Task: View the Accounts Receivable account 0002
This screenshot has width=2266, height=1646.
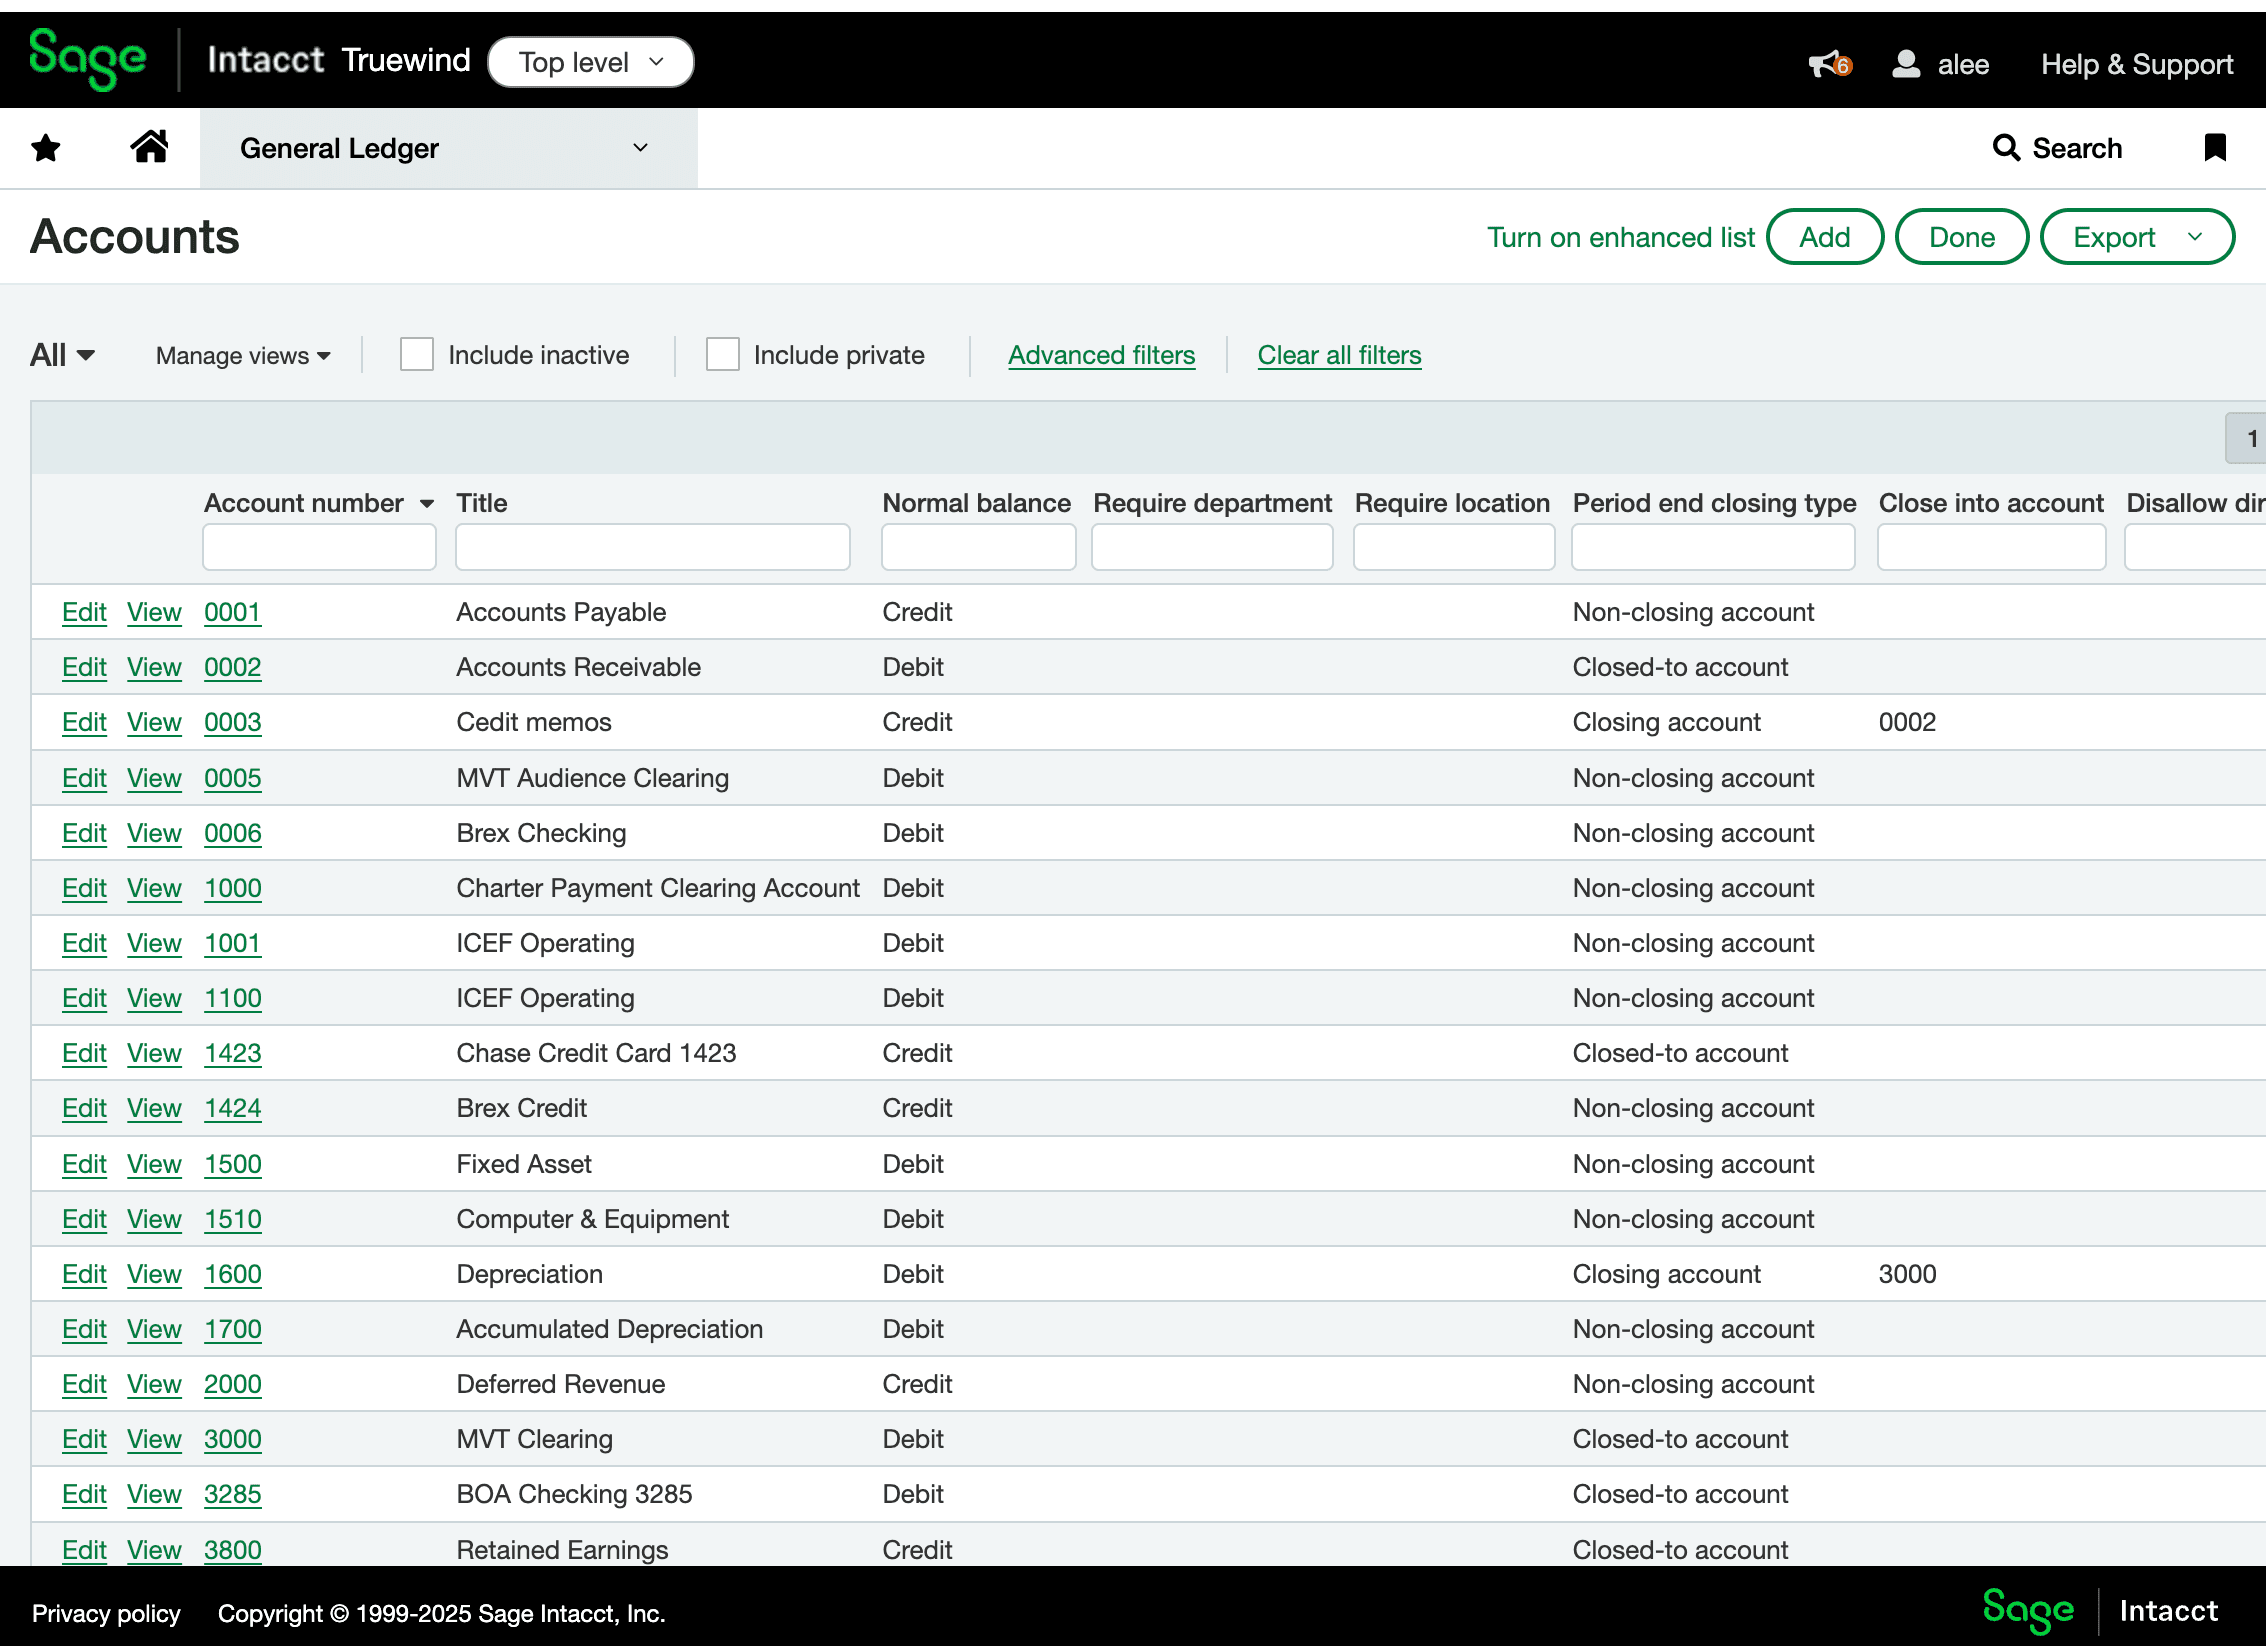Action: [x=154, y=667]
